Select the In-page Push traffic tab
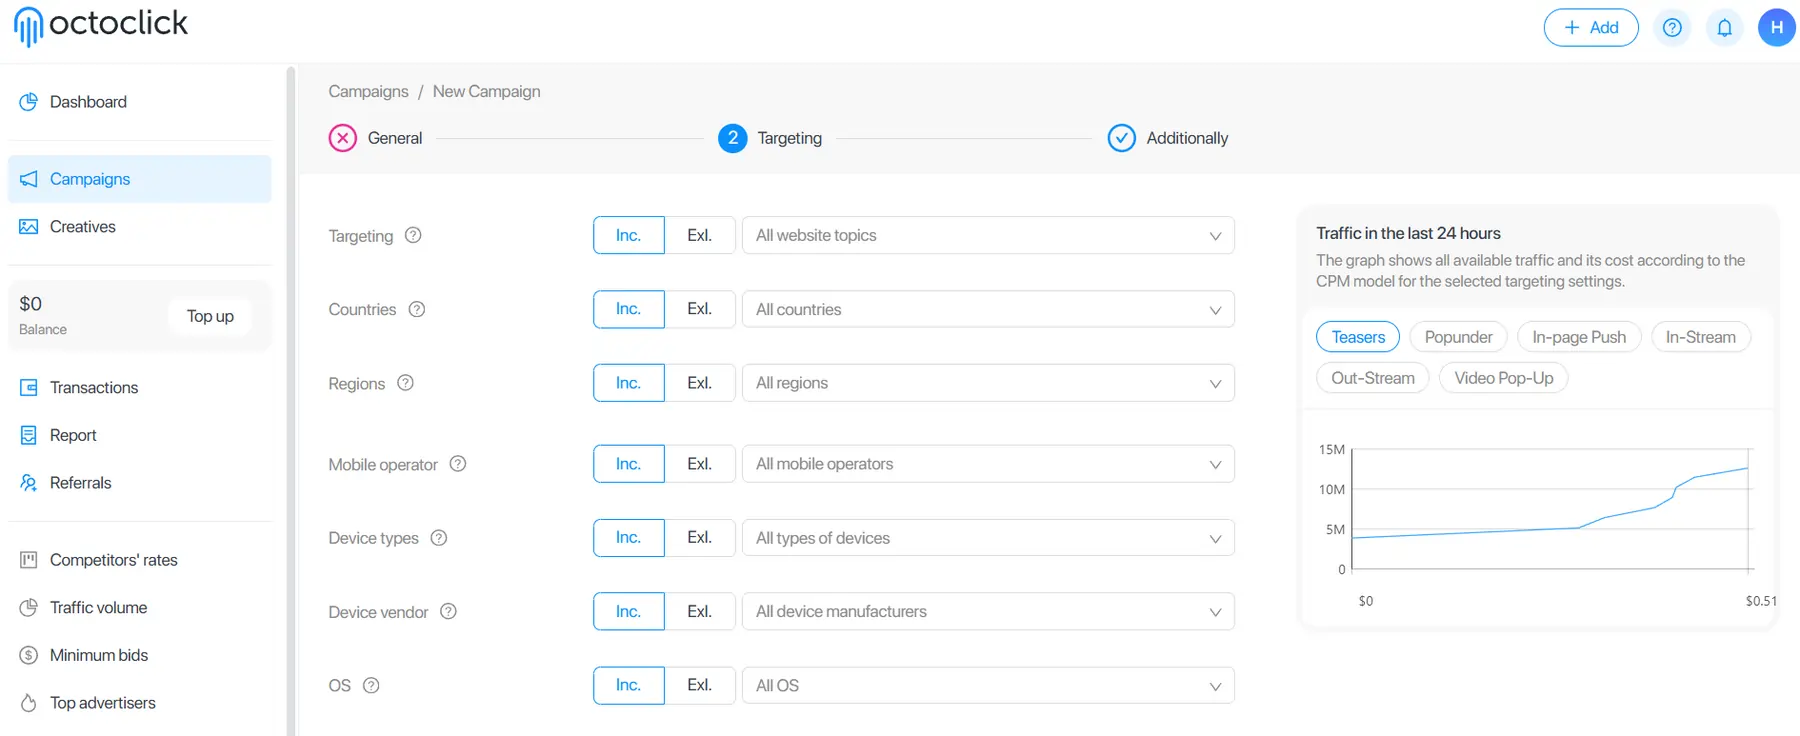This screenshot has width=1800, height=736. coord(1579,337)
